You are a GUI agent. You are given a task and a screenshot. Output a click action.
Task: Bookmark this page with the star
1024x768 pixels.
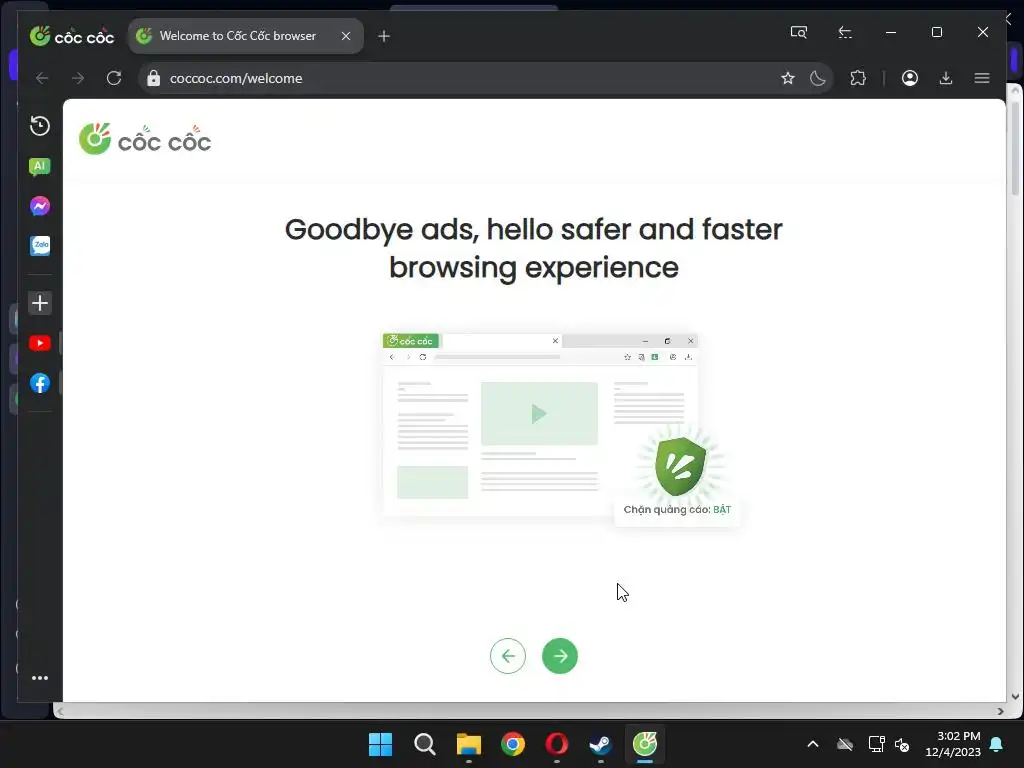click(788, 78)
